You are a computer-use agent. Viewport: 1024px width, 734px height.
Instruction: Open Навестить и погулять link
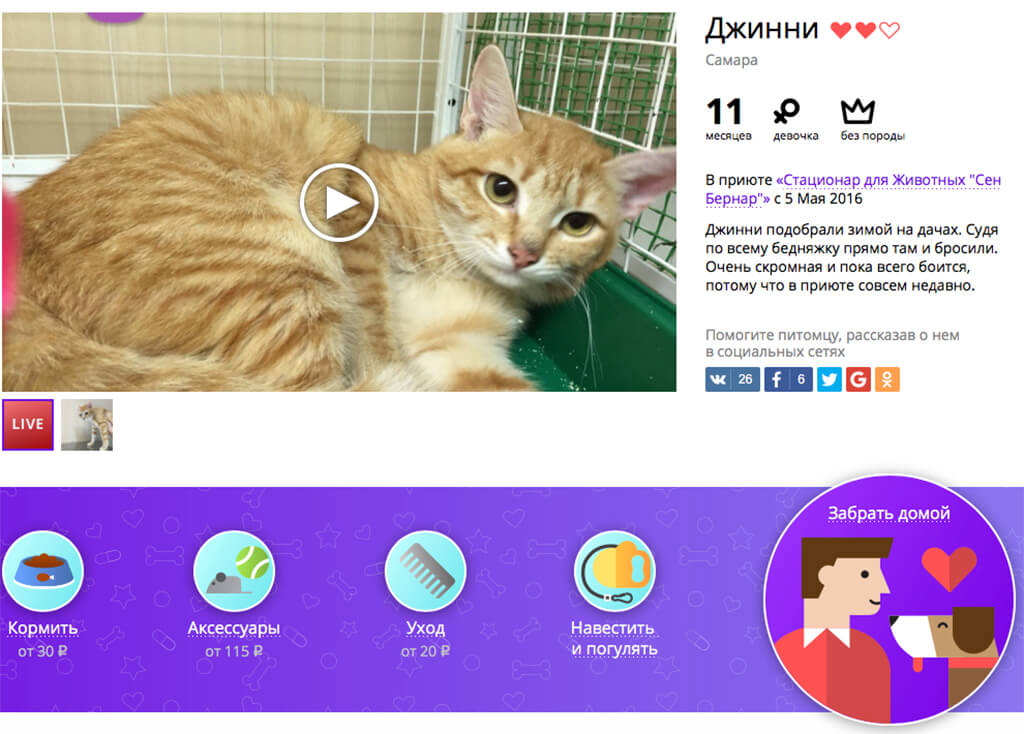[x=614, y=638]
